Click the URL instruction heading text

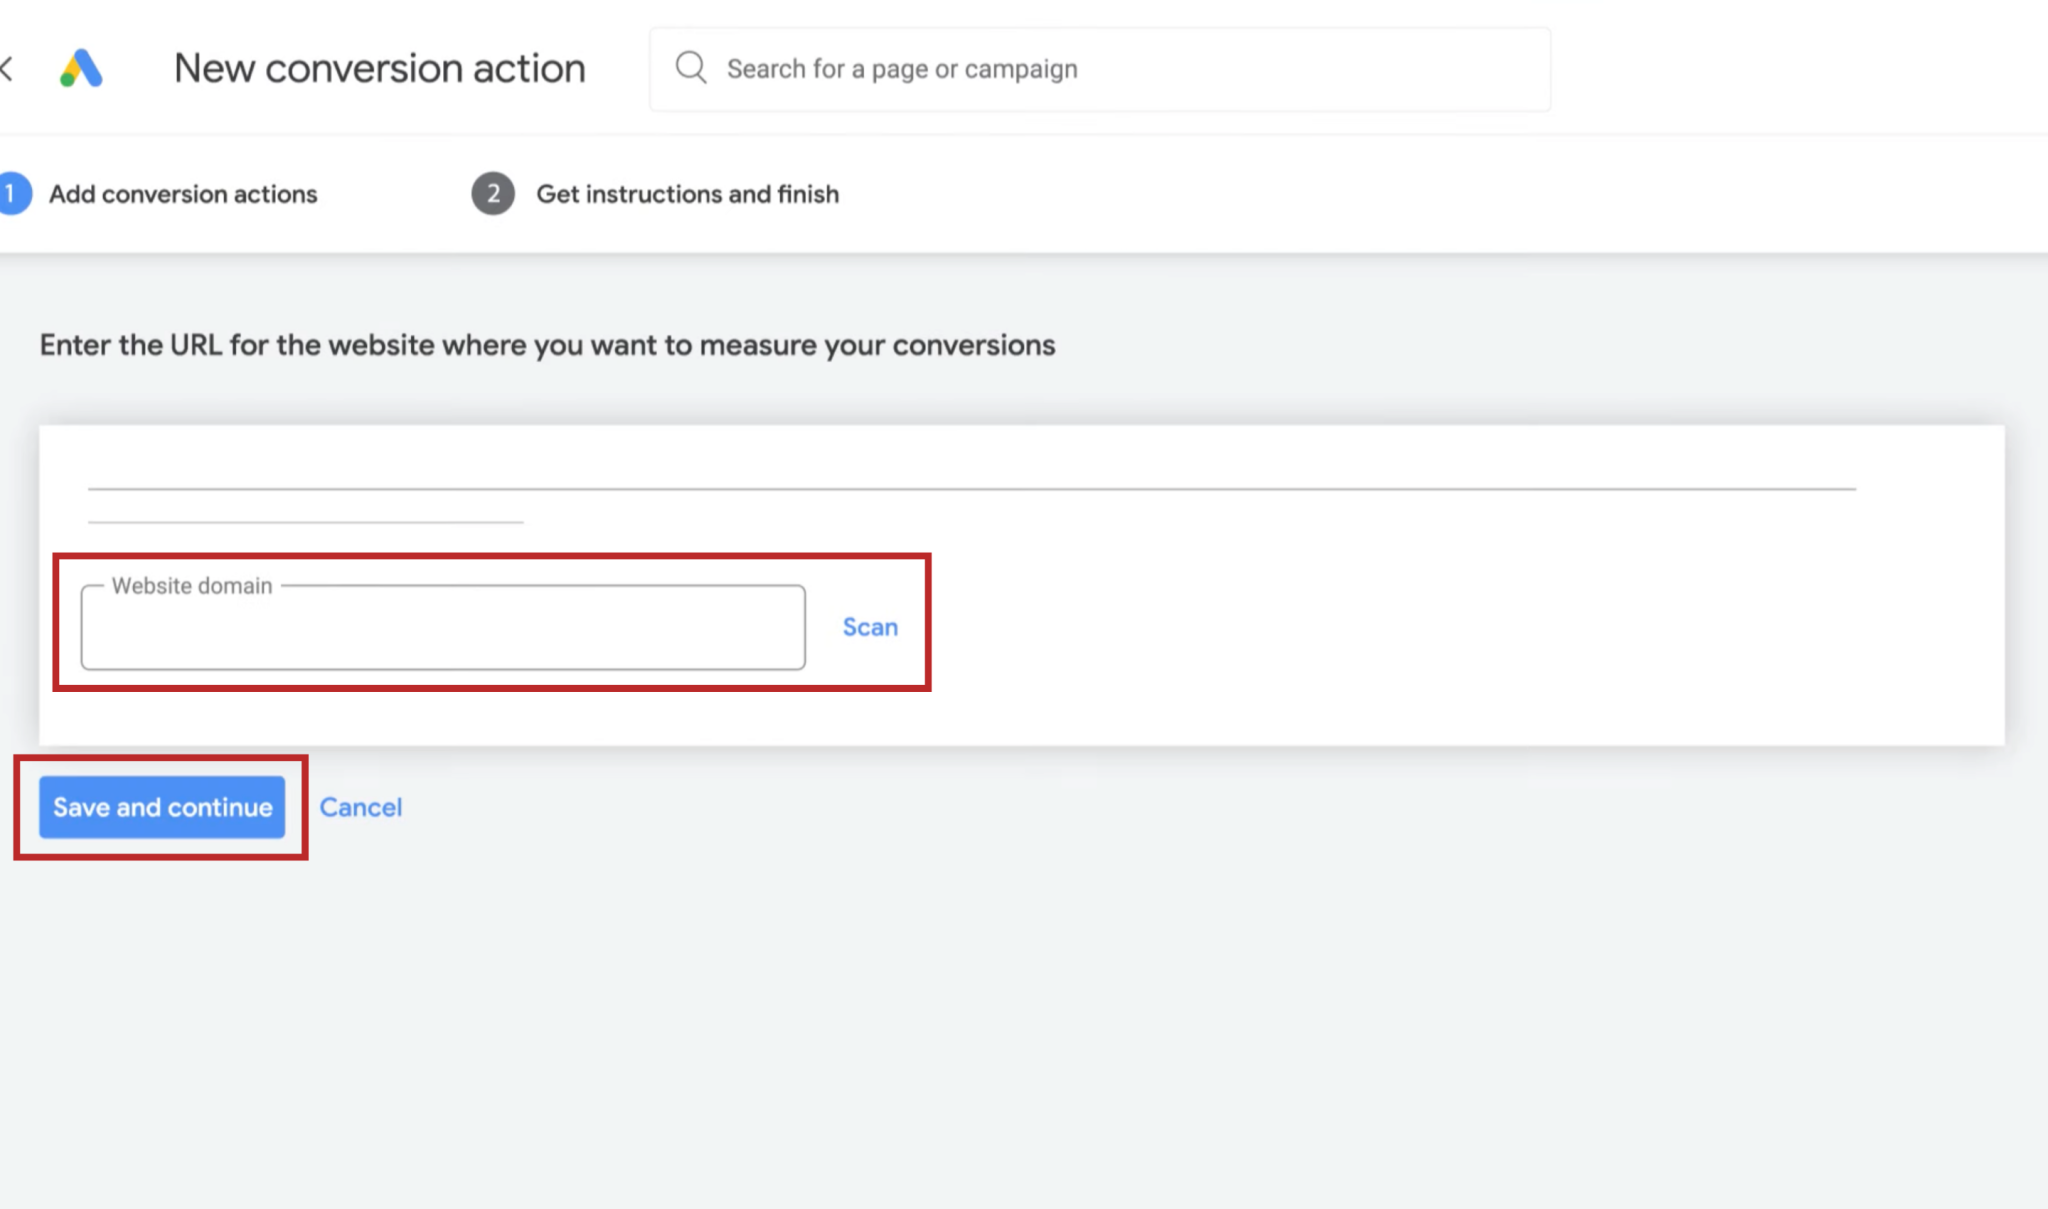pos(547,344)
